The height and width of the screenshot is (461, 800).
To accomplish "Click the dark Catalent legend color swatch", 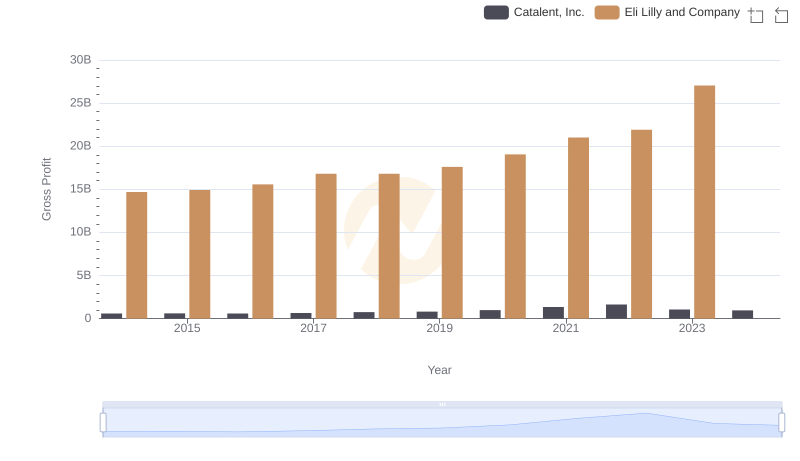I will pos(497,12).
